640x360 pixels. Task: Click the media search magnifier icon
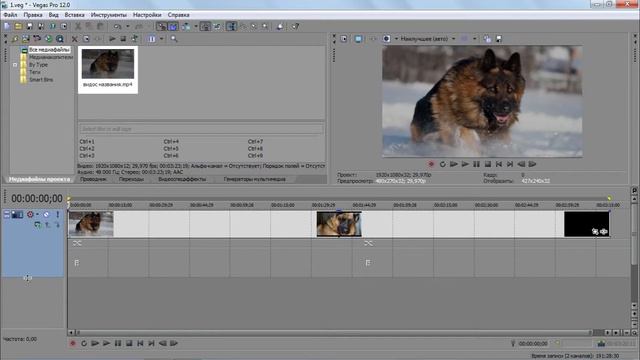(174, 39)
